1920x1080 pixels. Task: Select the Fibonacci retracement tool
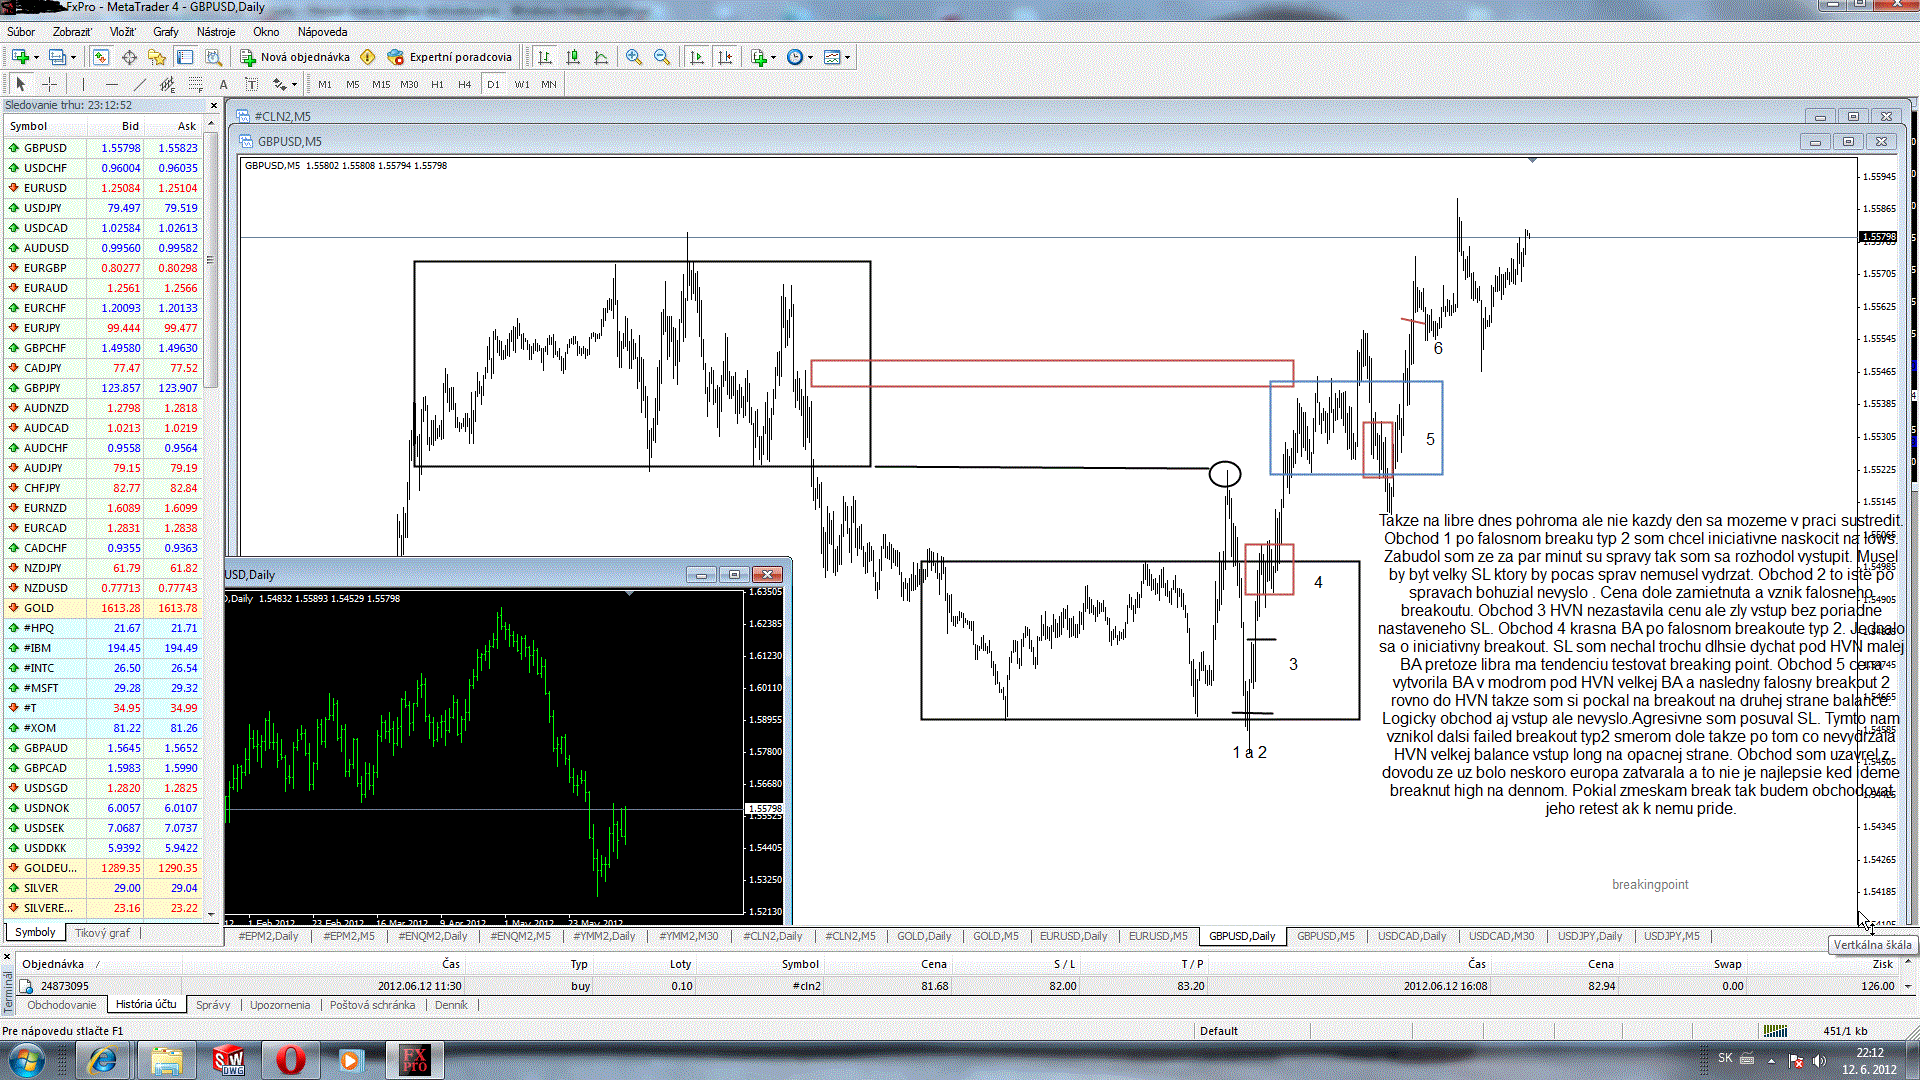tap(195, 85)
